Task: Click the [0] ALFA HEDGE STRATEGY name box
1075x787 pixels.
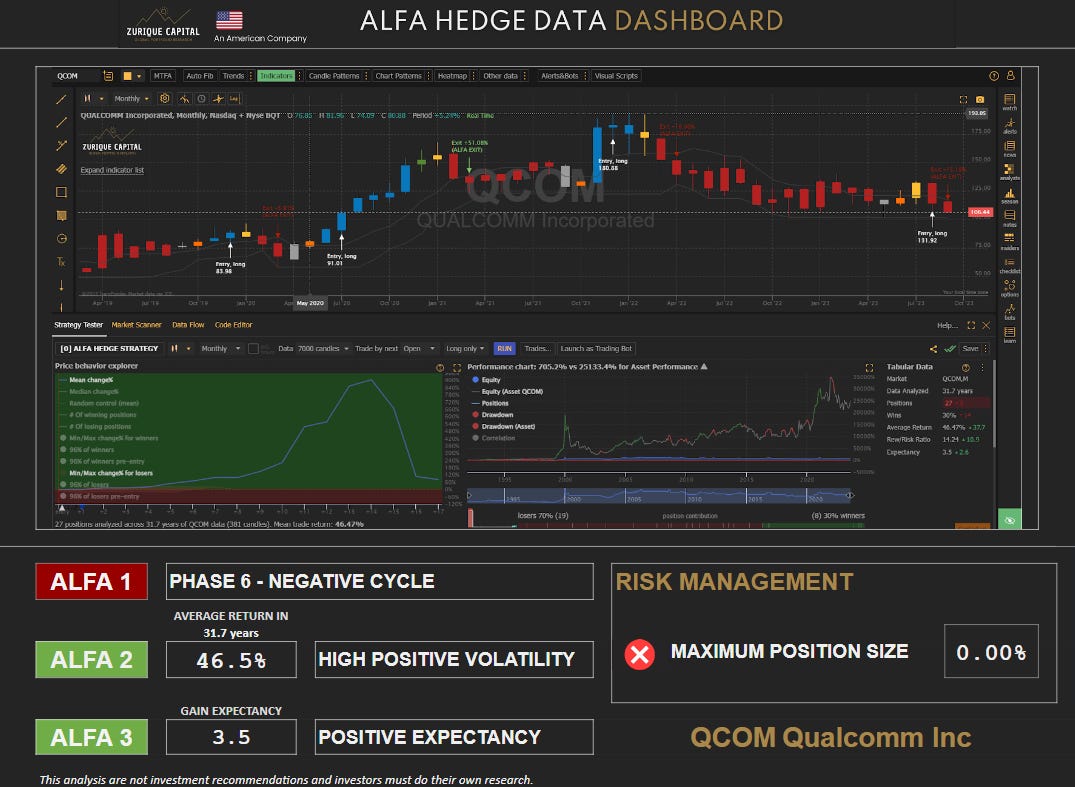Action: [109, 349]
